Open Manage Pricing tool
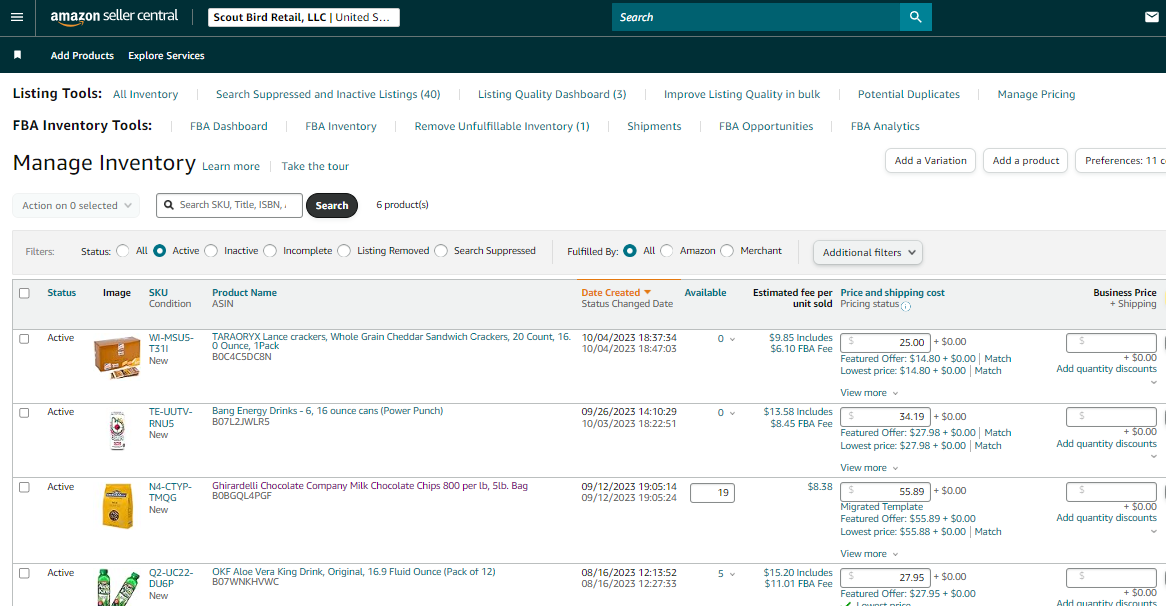This screenshot has height=606, width=1166. 1036,94
